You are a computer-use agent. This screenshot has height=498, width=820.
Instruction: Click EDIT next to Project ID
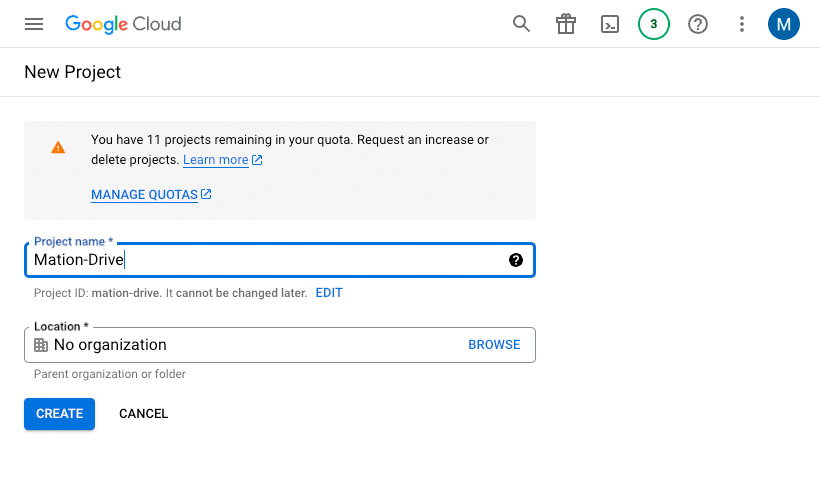point(329,293)
